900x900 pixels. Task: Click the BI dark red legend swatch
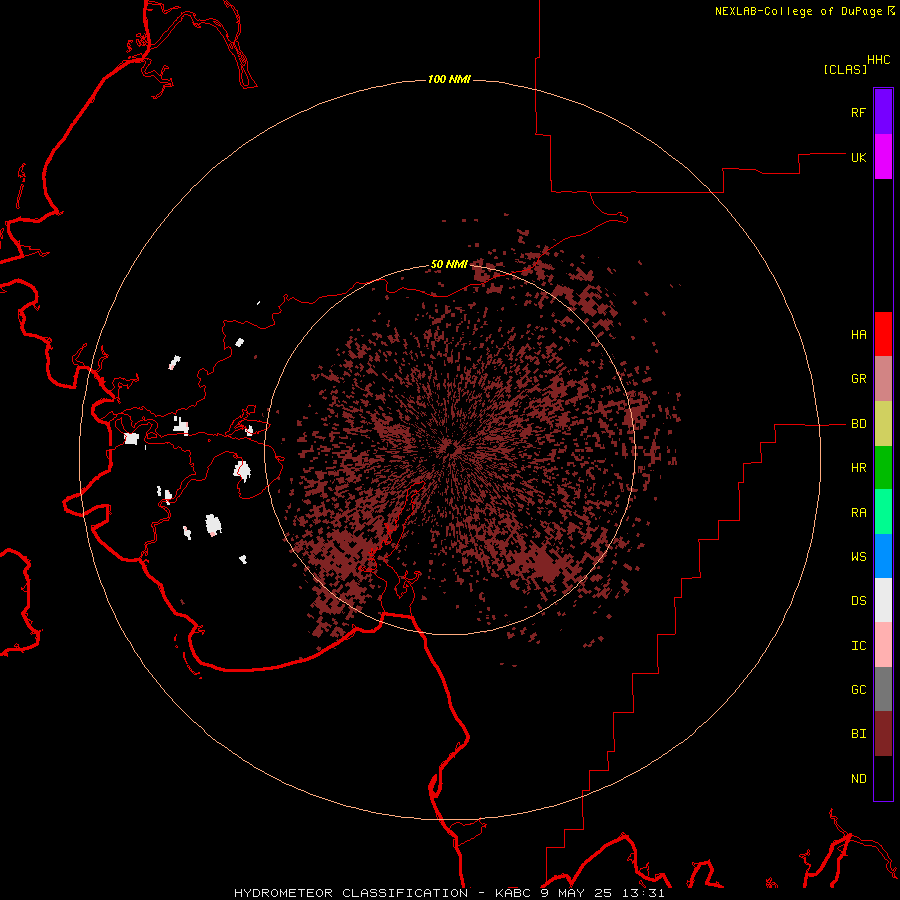point(883,734)
